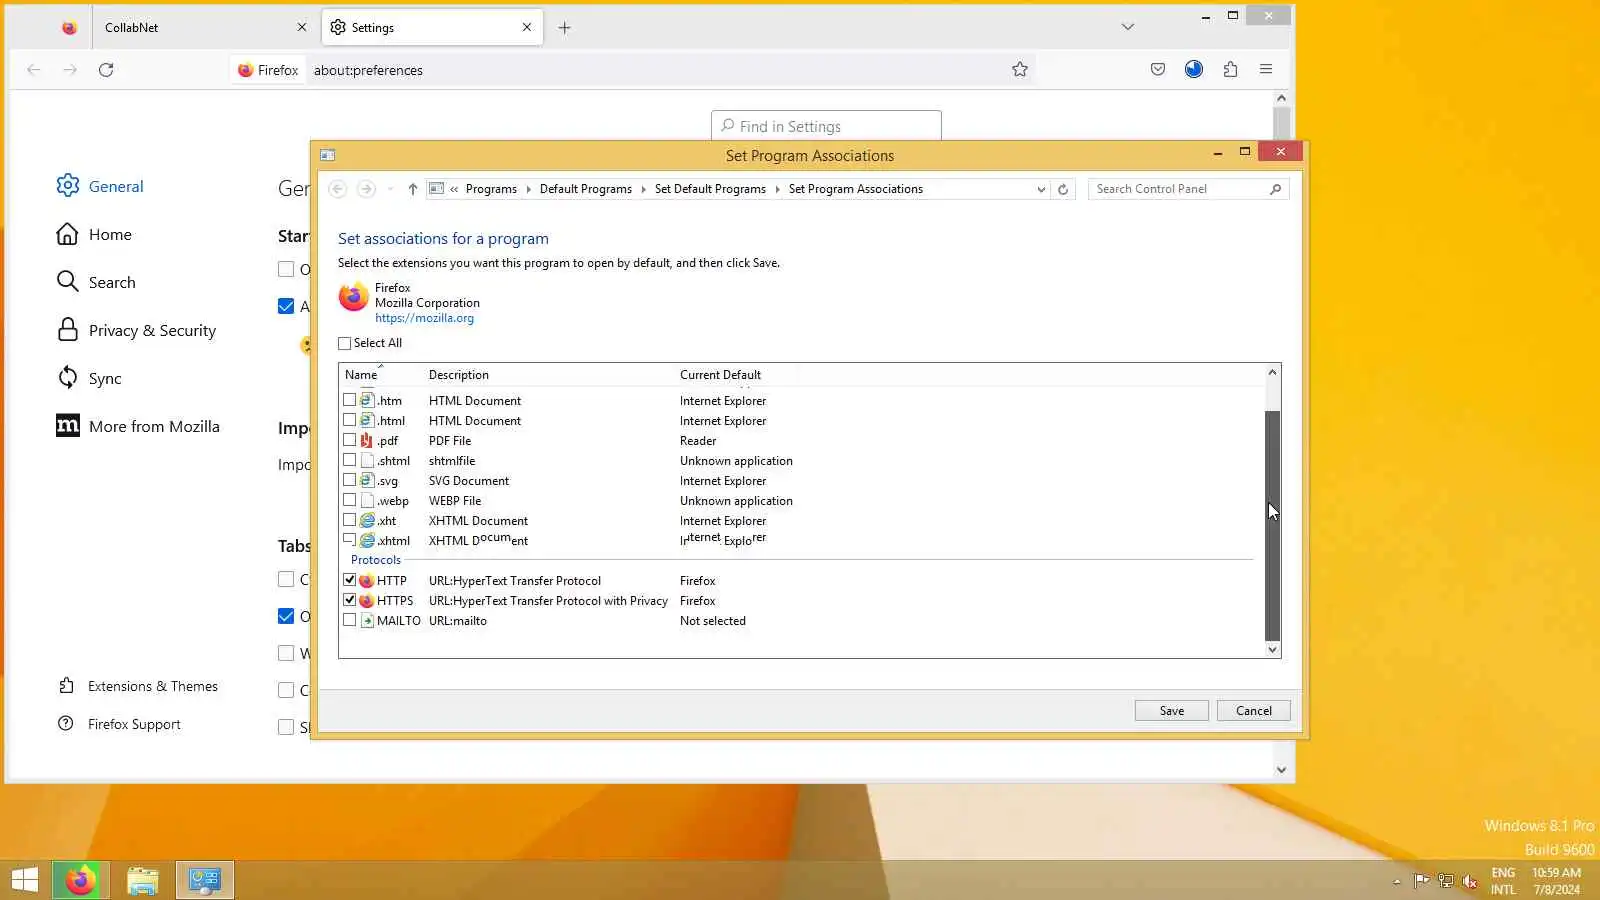Open the Firefox account icon

(x=1194, y=70)
